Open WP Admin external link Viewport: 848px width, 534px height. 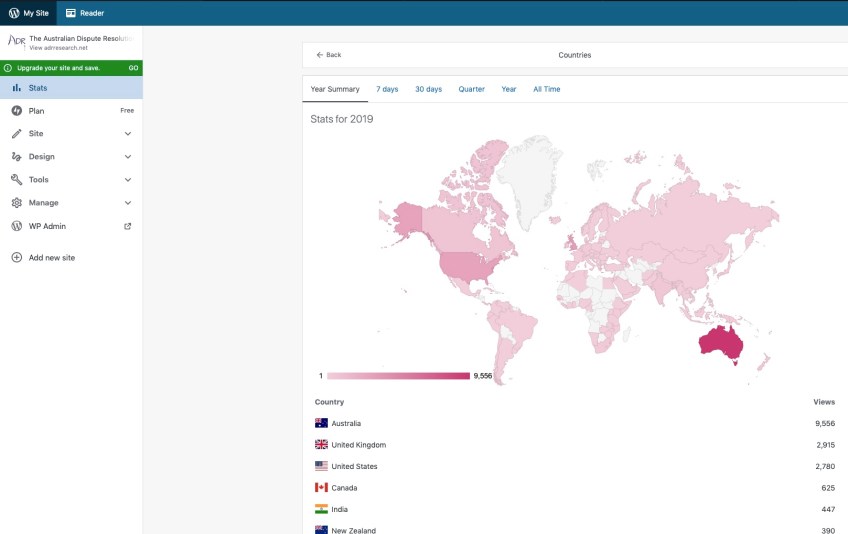coord(127,226)
